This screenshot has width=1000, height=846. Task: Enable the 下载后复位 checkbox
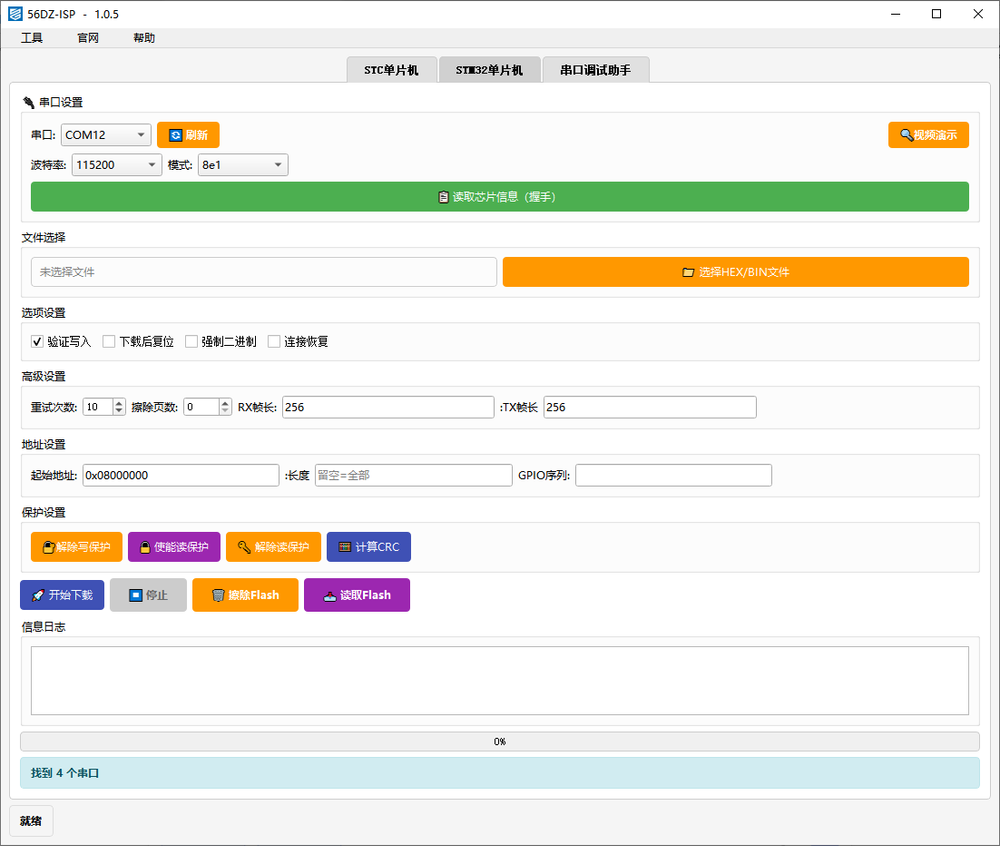pos(110,342)
